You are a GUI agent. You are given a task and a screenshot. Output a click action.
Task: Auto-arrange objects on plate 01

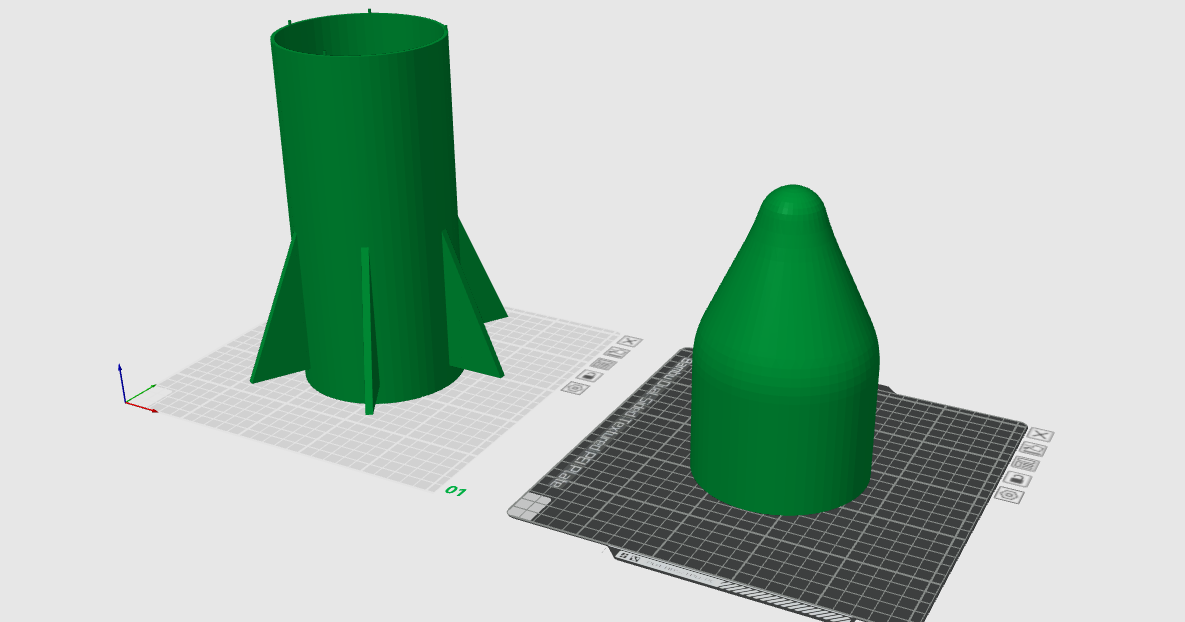[603, 363]
